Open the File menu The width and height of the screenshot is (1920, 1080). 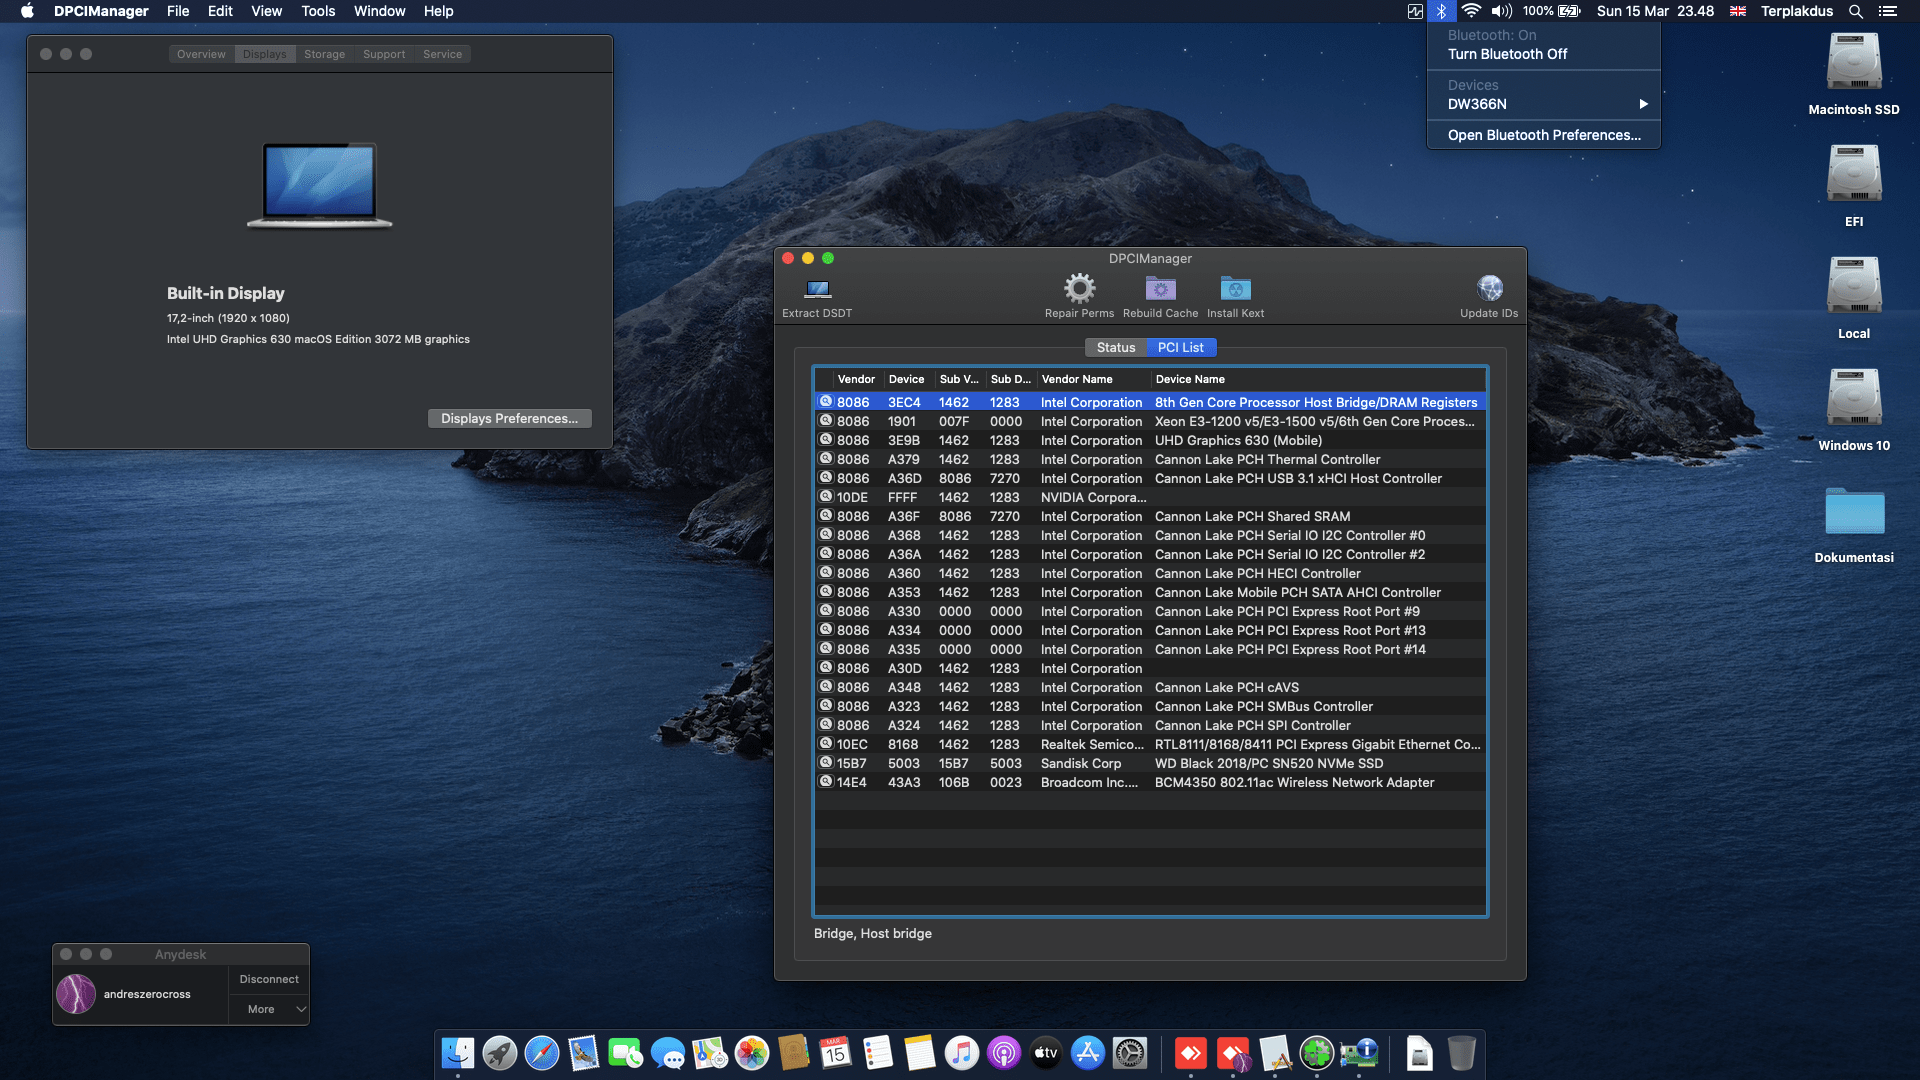(178, 11)
